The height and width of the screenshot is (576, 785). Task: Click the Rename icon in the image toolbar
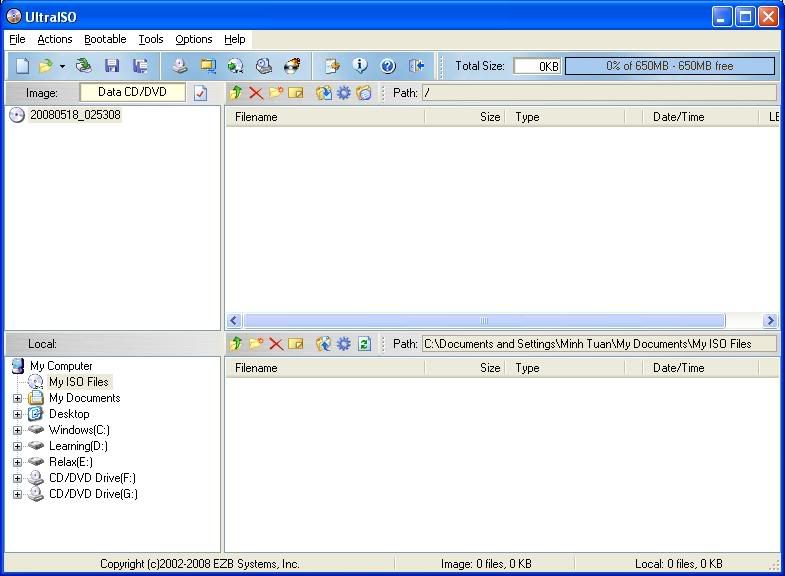[296, 93]
